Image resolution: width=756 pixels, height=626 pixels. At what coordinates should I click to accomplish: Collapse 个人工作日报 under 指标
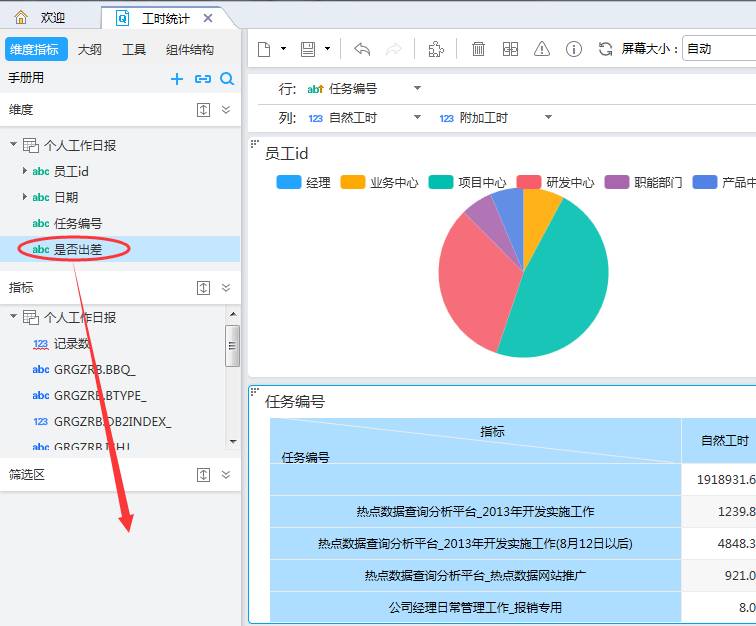[14, 316]
